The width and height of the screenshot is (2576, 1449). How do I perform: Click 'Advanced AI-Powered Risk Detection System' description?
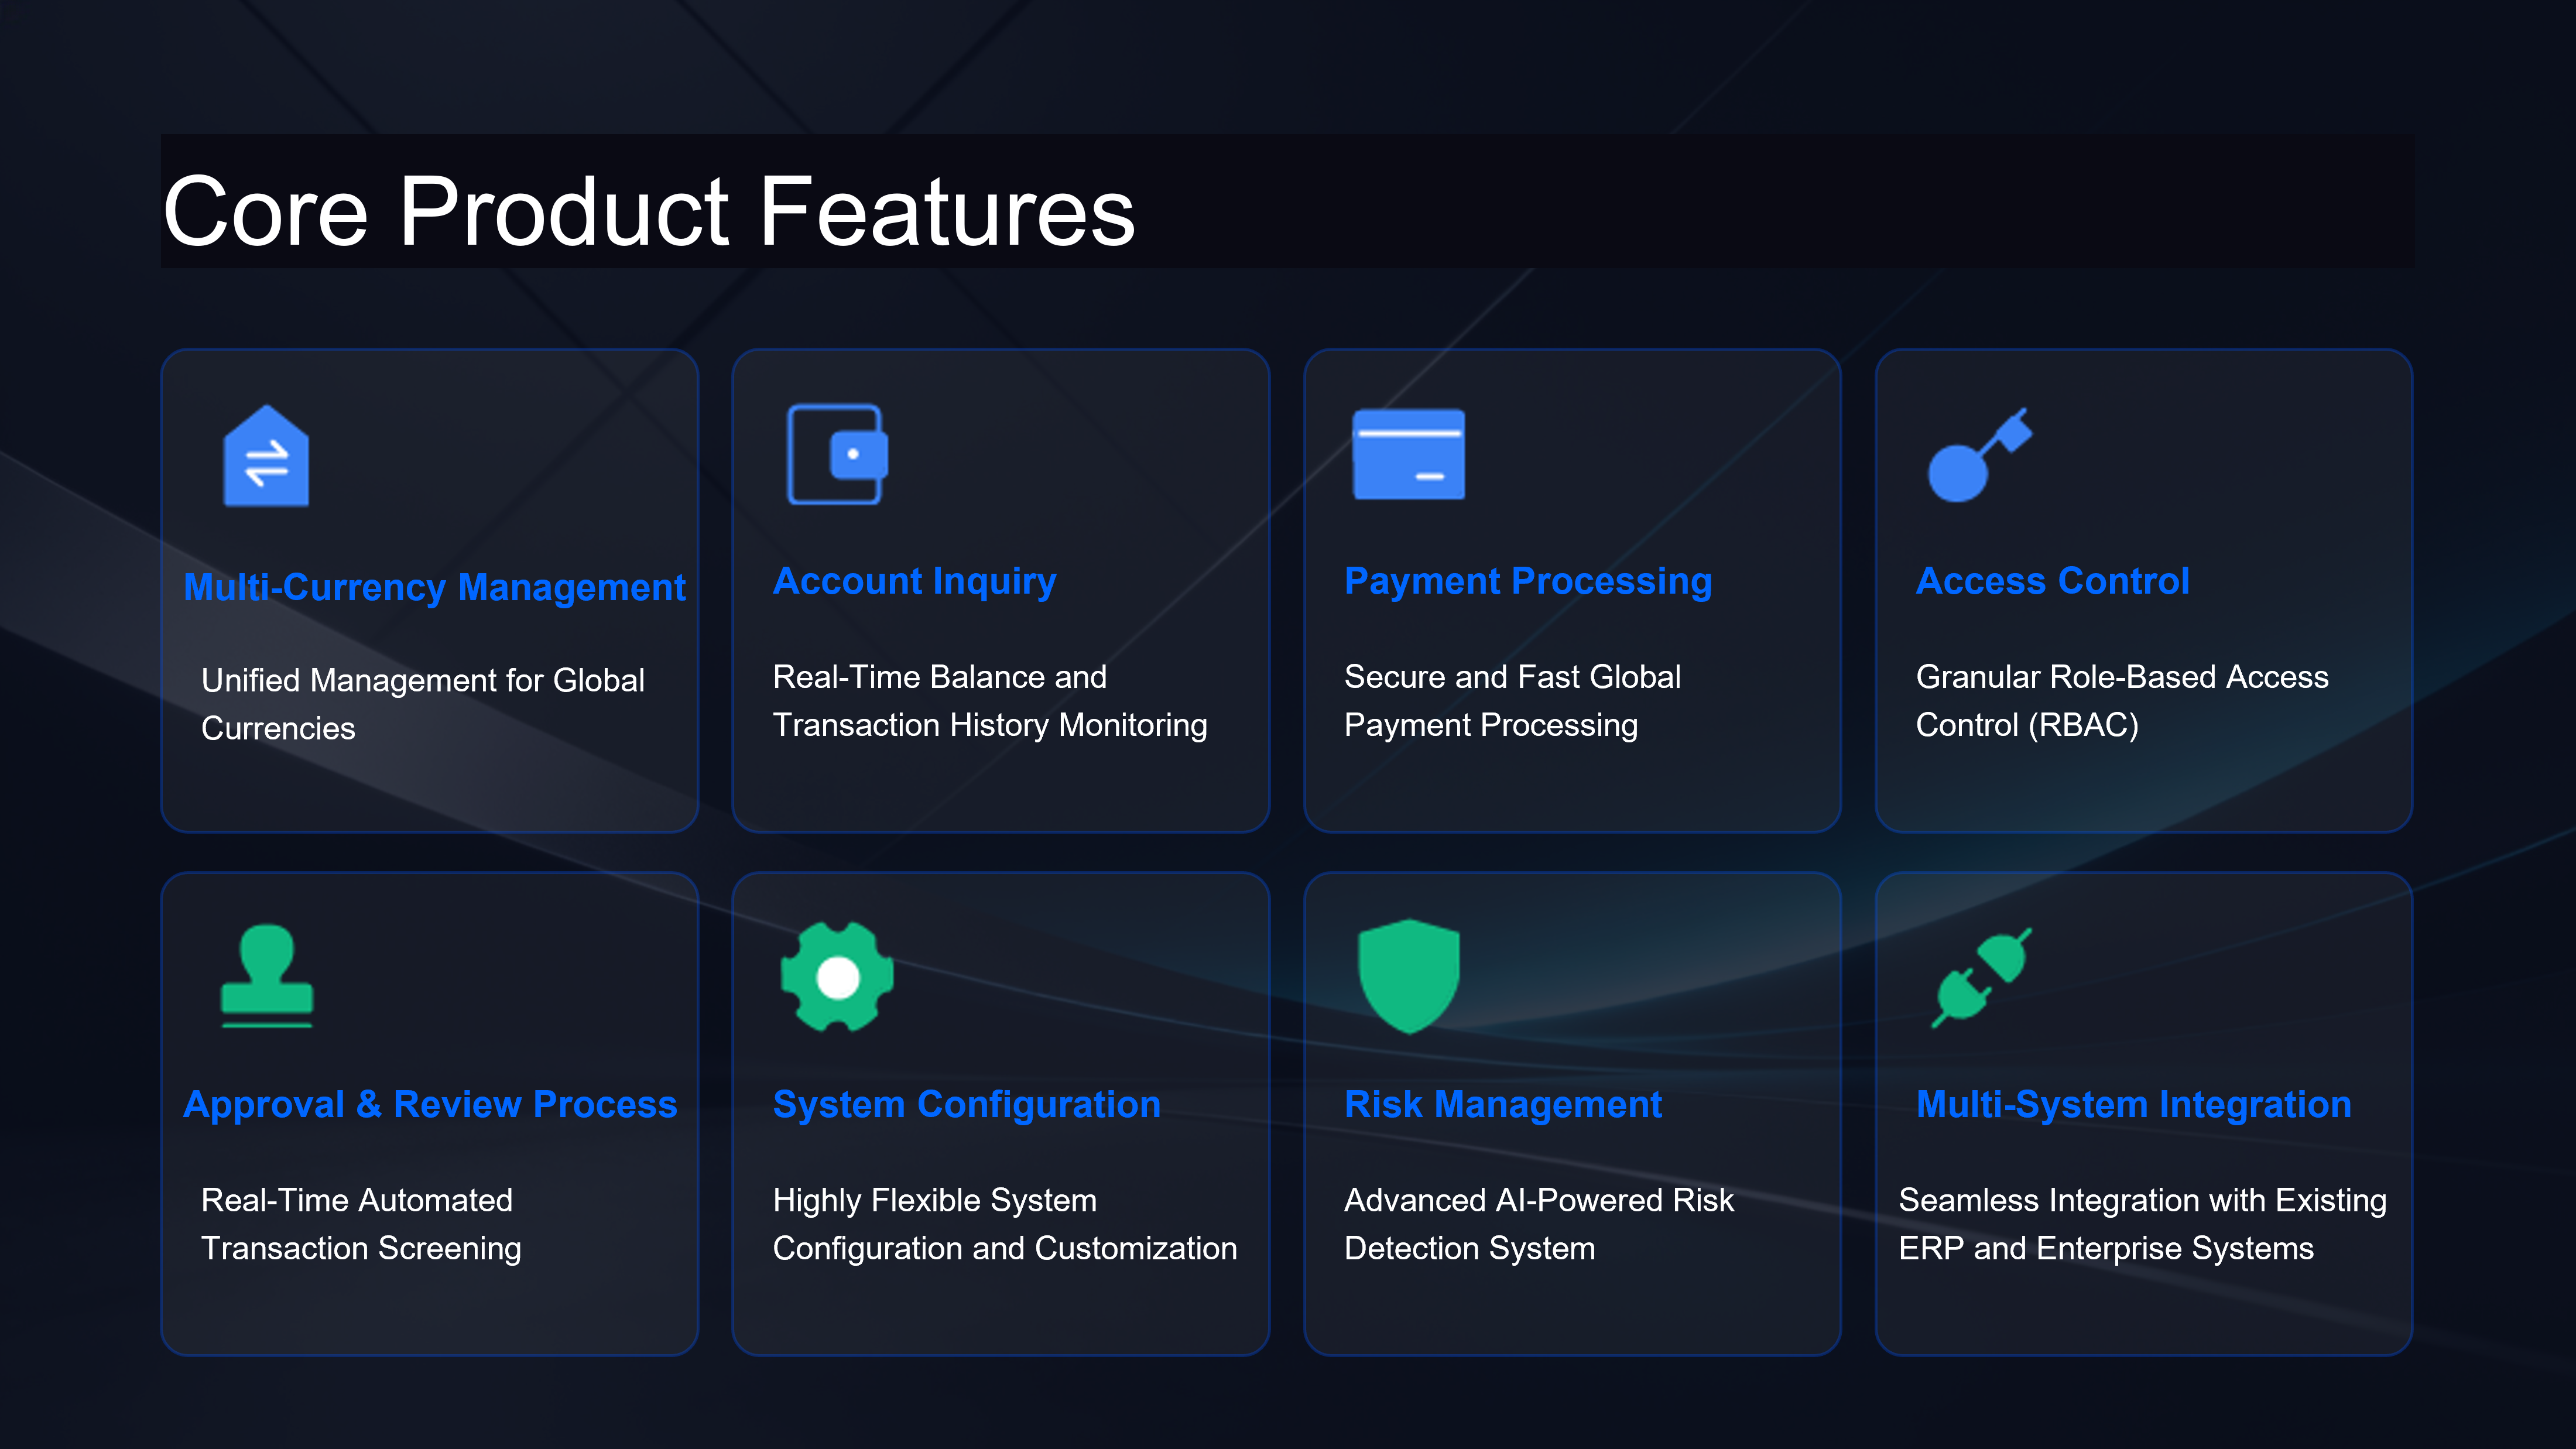tap(1537, 1224)
